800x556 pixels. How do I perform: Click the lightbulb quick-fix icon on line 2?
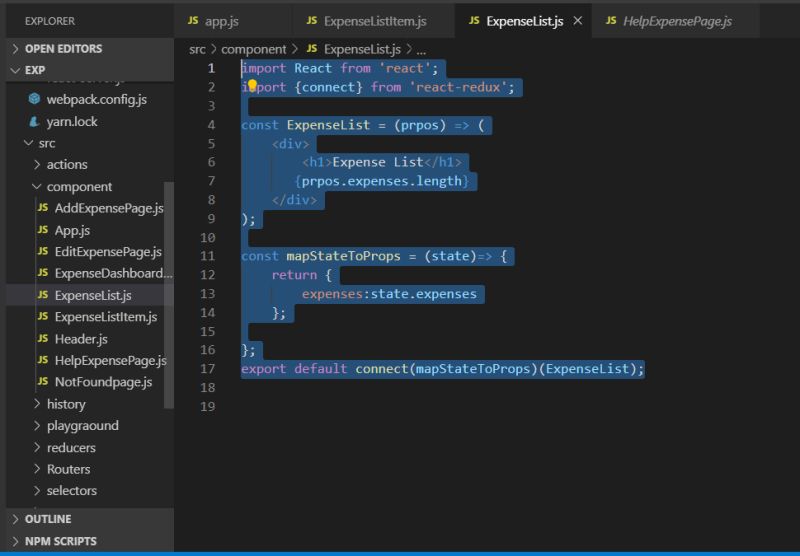point(252,85)
